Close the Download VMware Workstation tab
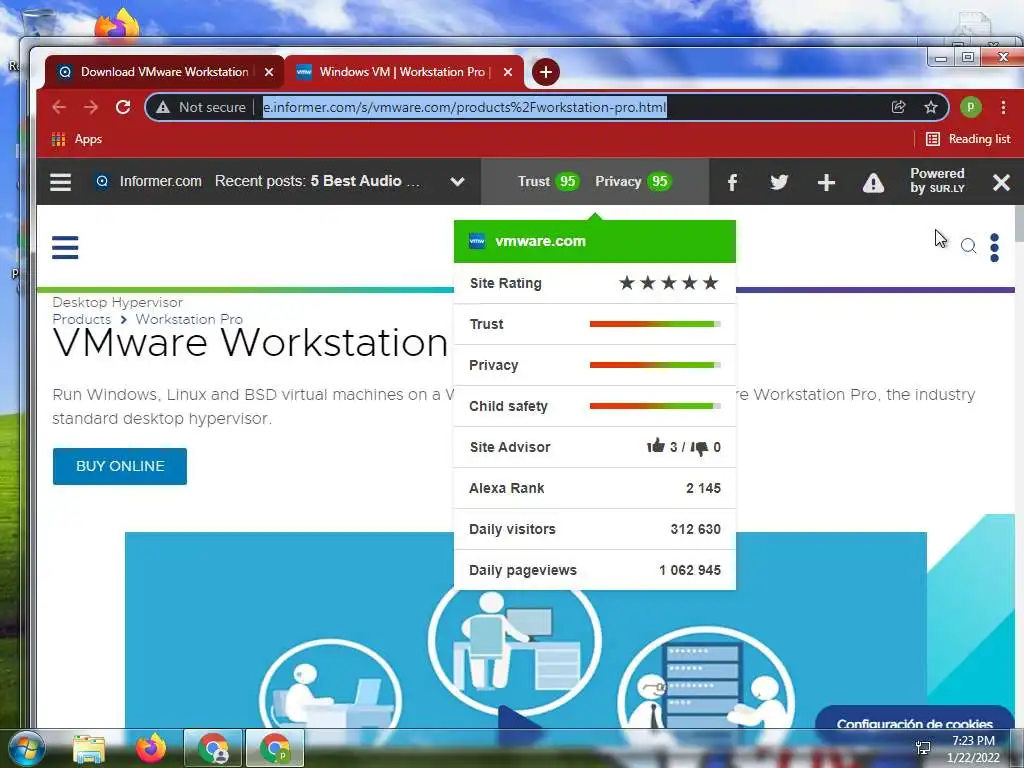The image size is (1024, 768). (x=269, y=72)
